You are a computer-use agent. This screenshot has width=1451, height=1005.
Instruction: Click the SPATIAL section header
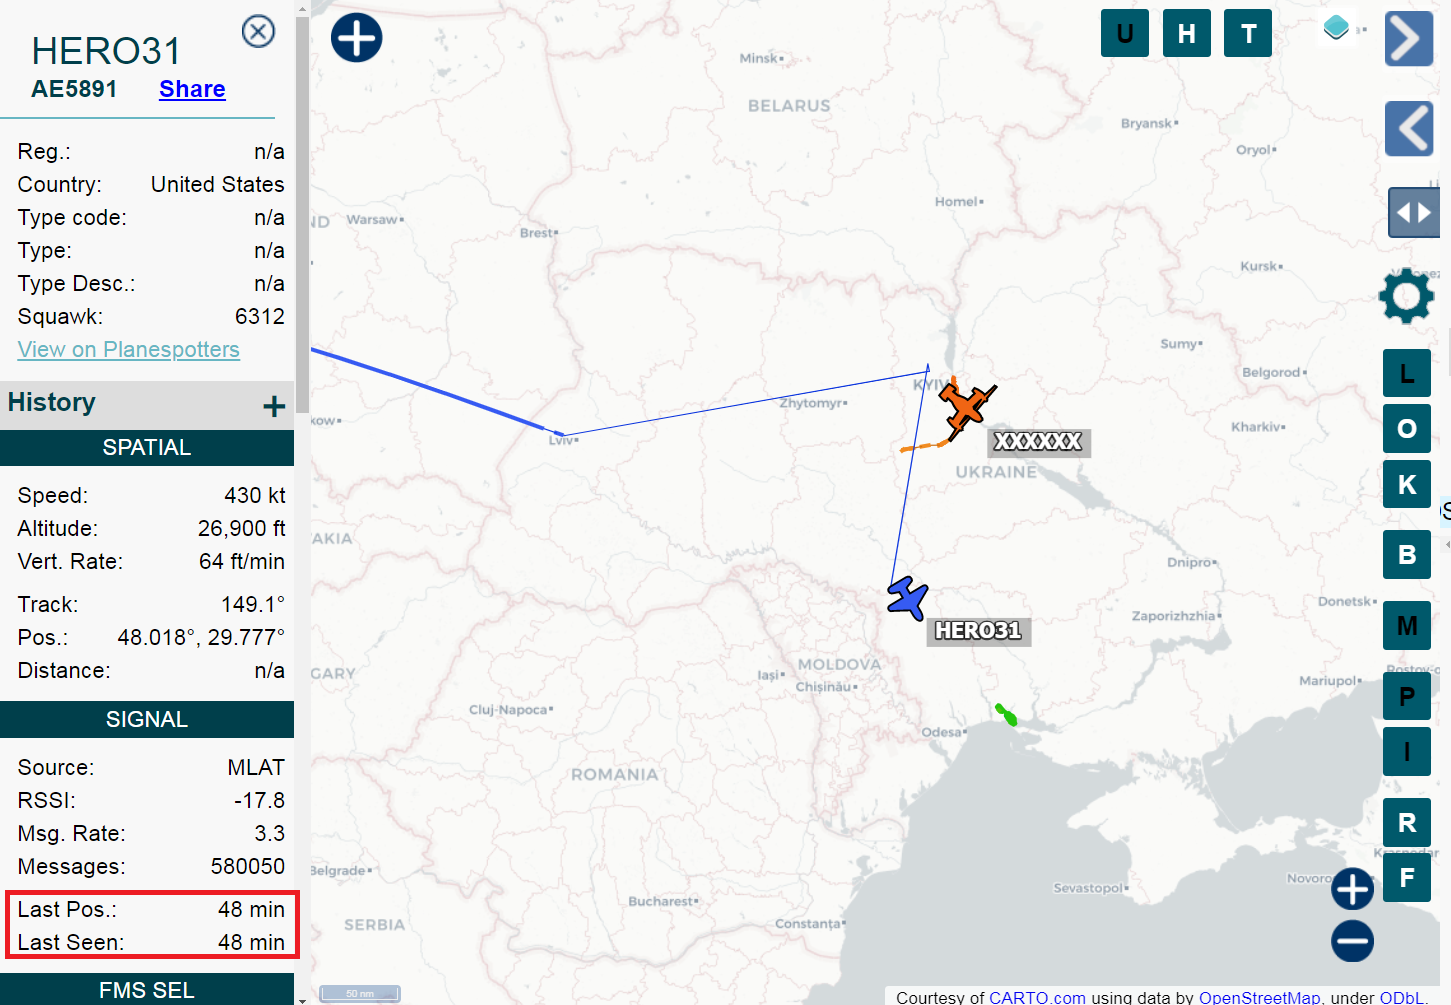tap(147, 448)
